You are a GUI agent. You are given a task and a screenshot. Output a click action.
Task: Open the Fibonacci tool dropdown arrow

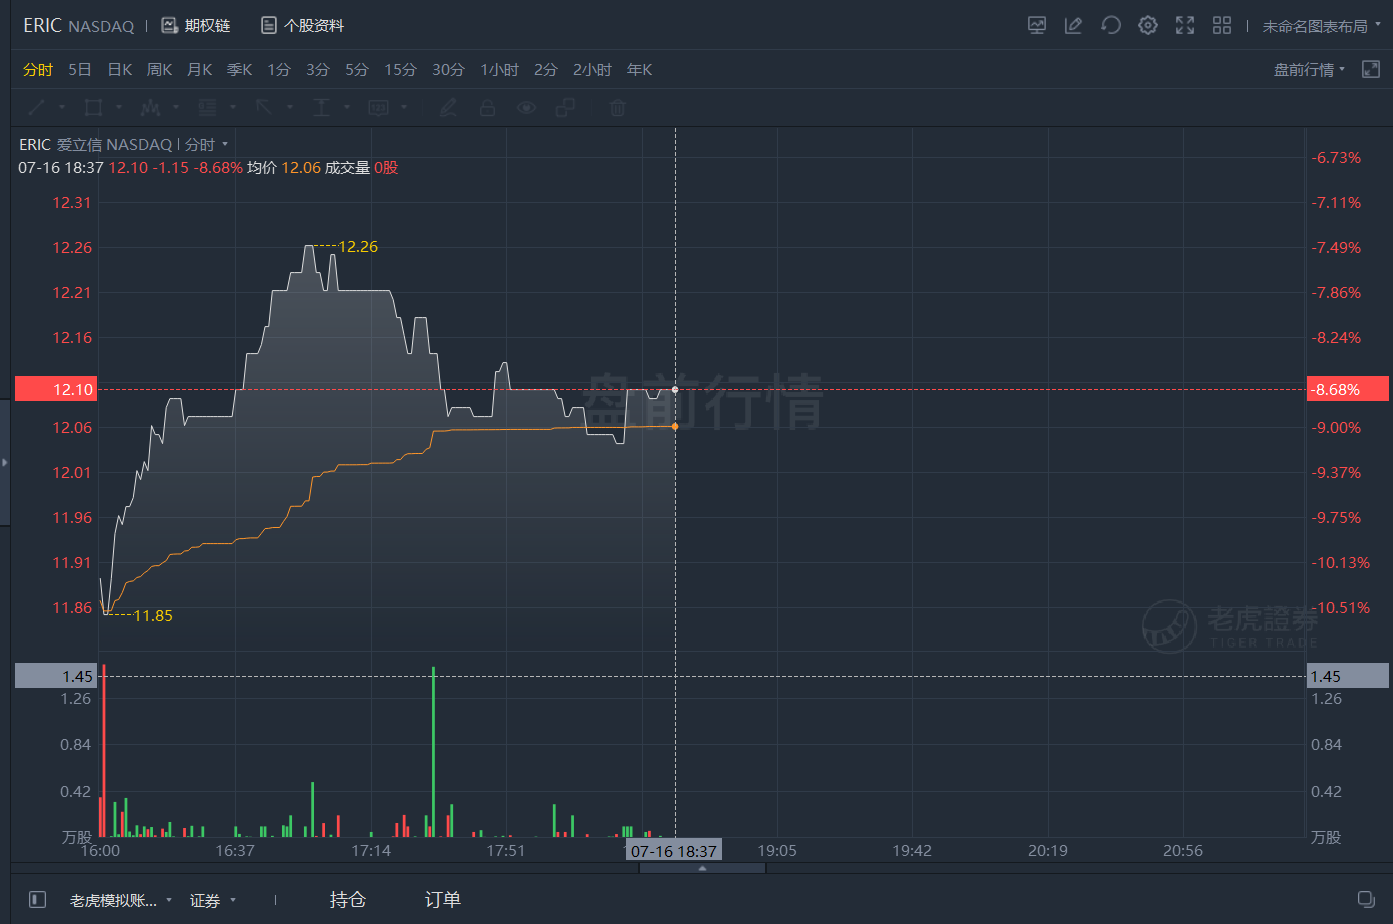tap(233, 107)
